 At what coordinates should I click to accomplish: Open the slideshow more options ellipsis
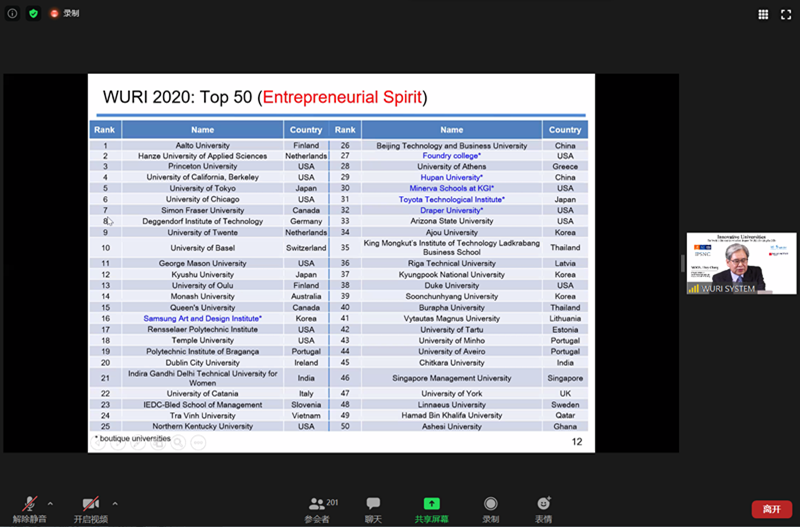pos(198,441)
